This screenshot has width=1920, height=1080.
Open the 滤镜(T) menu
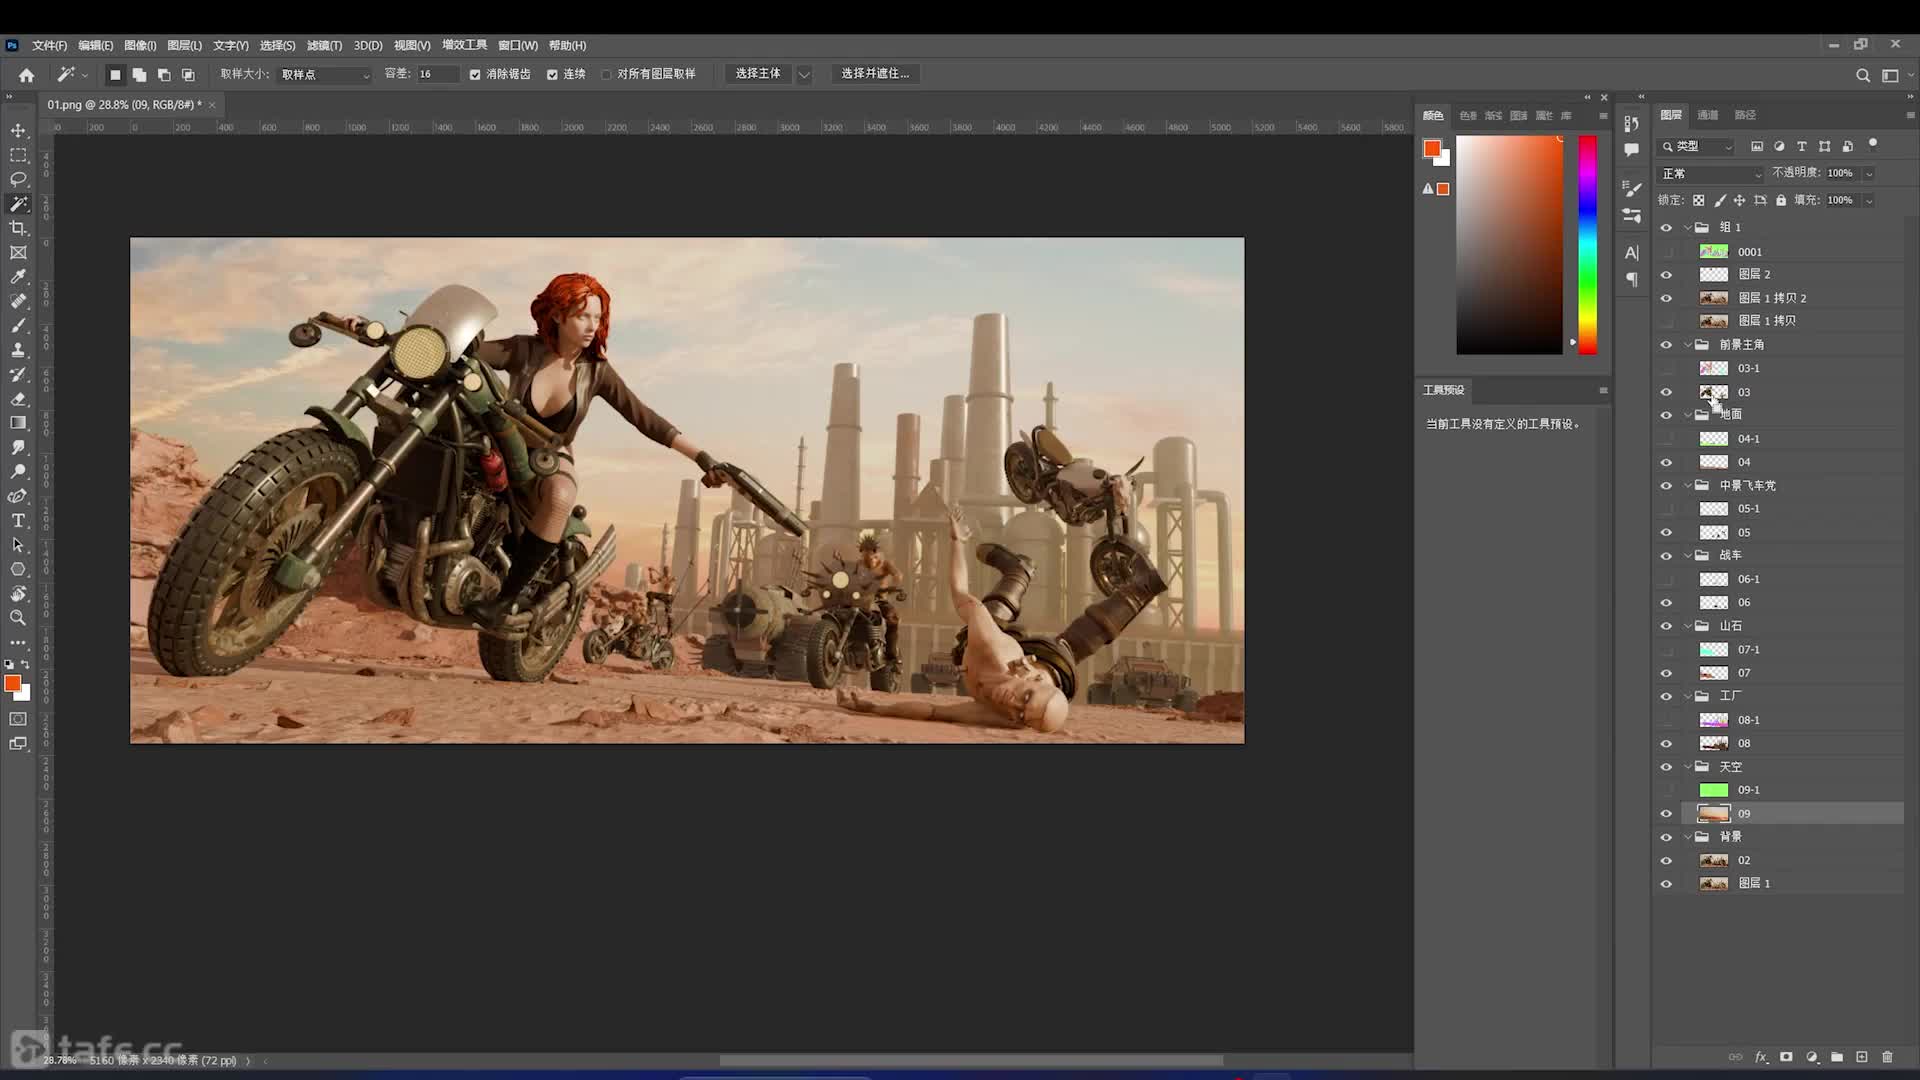pos(324,46)
